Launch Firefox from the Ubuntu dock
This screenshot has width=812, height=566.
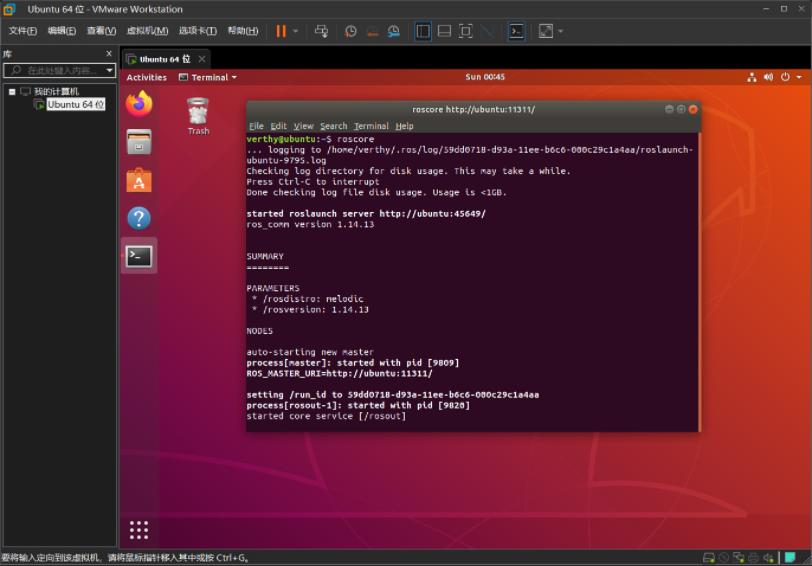139,104
